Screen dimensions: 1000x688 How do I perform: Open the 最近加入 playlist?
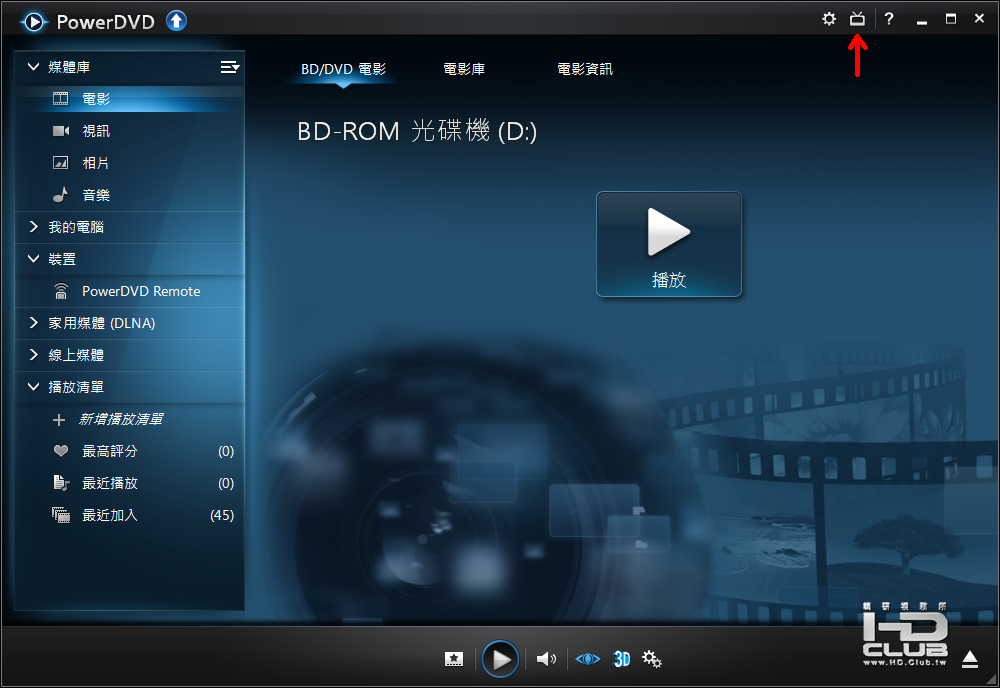[129, 515]
